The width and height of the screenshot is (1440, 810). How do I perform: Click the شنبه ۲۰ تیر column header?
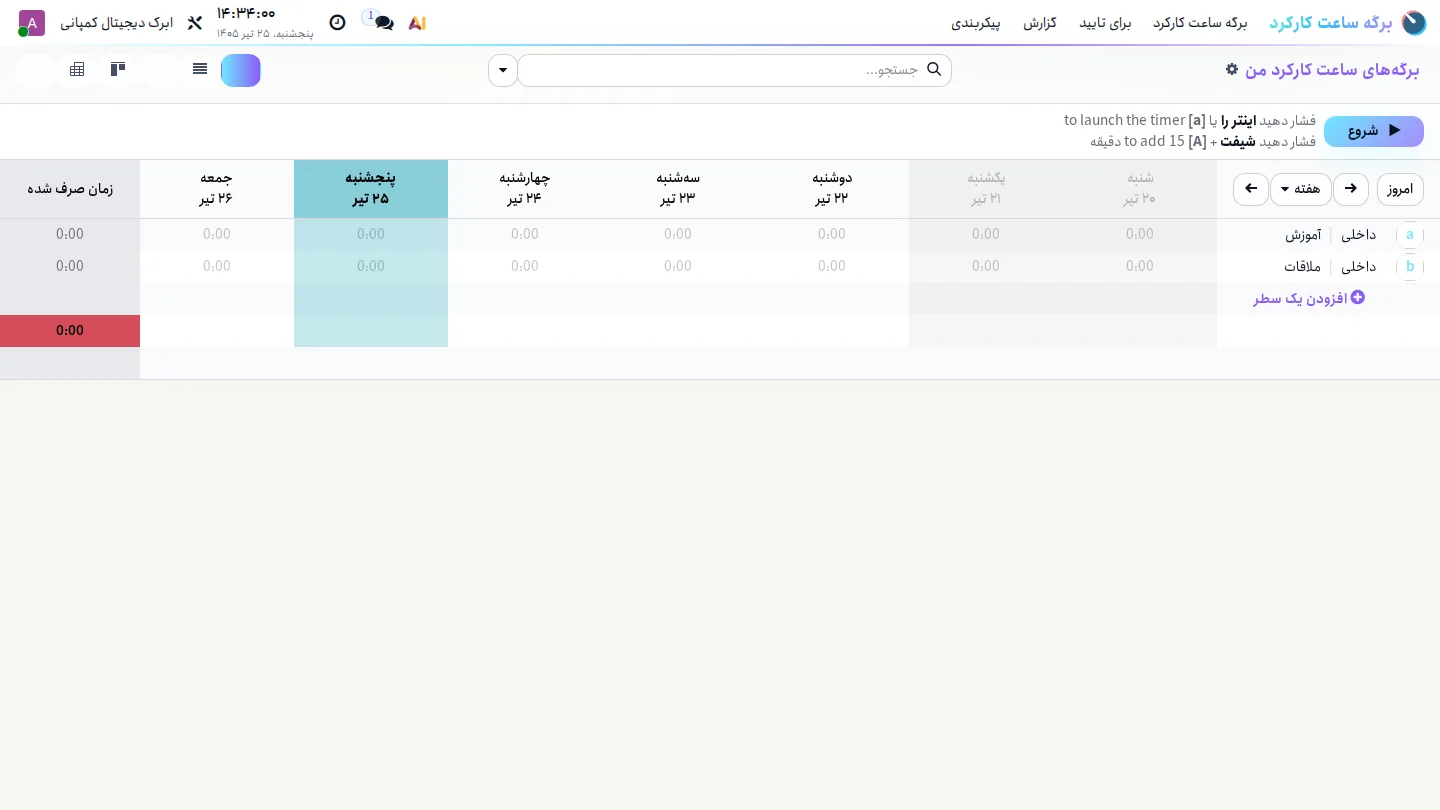tap(1140, 188)
